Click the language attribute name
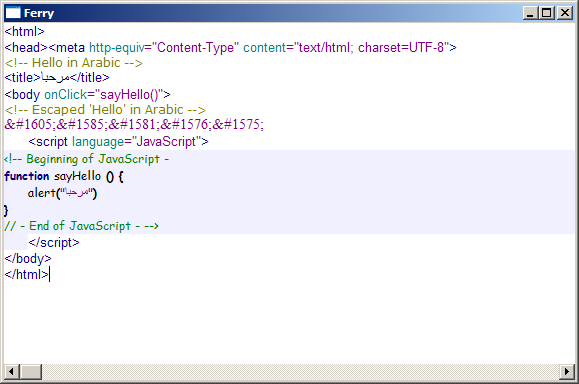 (98, 142)
